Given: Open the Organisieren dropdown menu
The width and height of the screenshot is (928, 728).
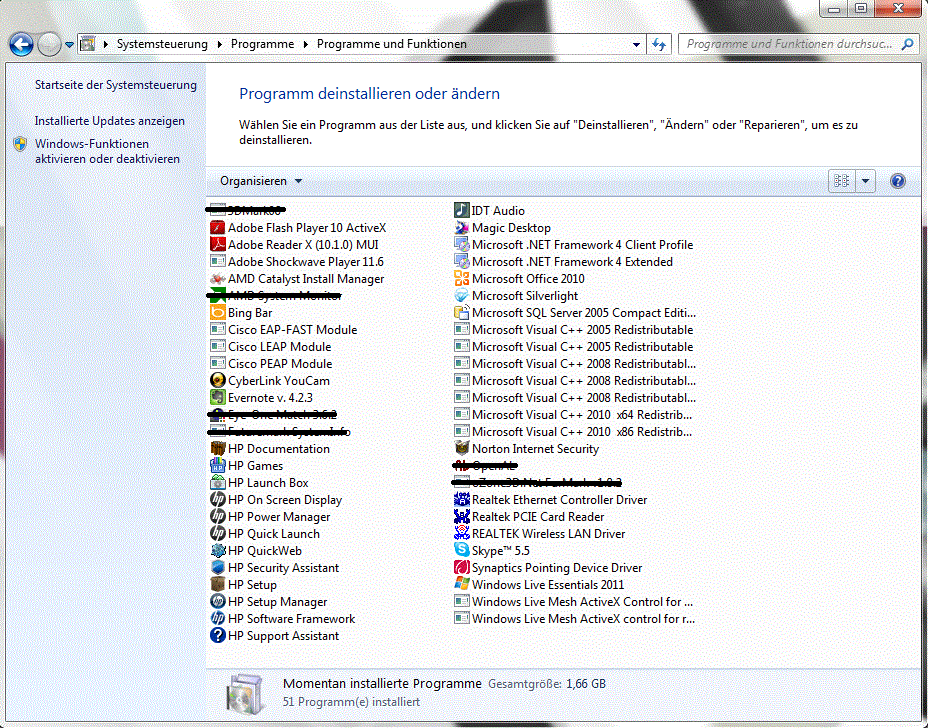Looking at the screenshot, I should [x=260, y=181].
